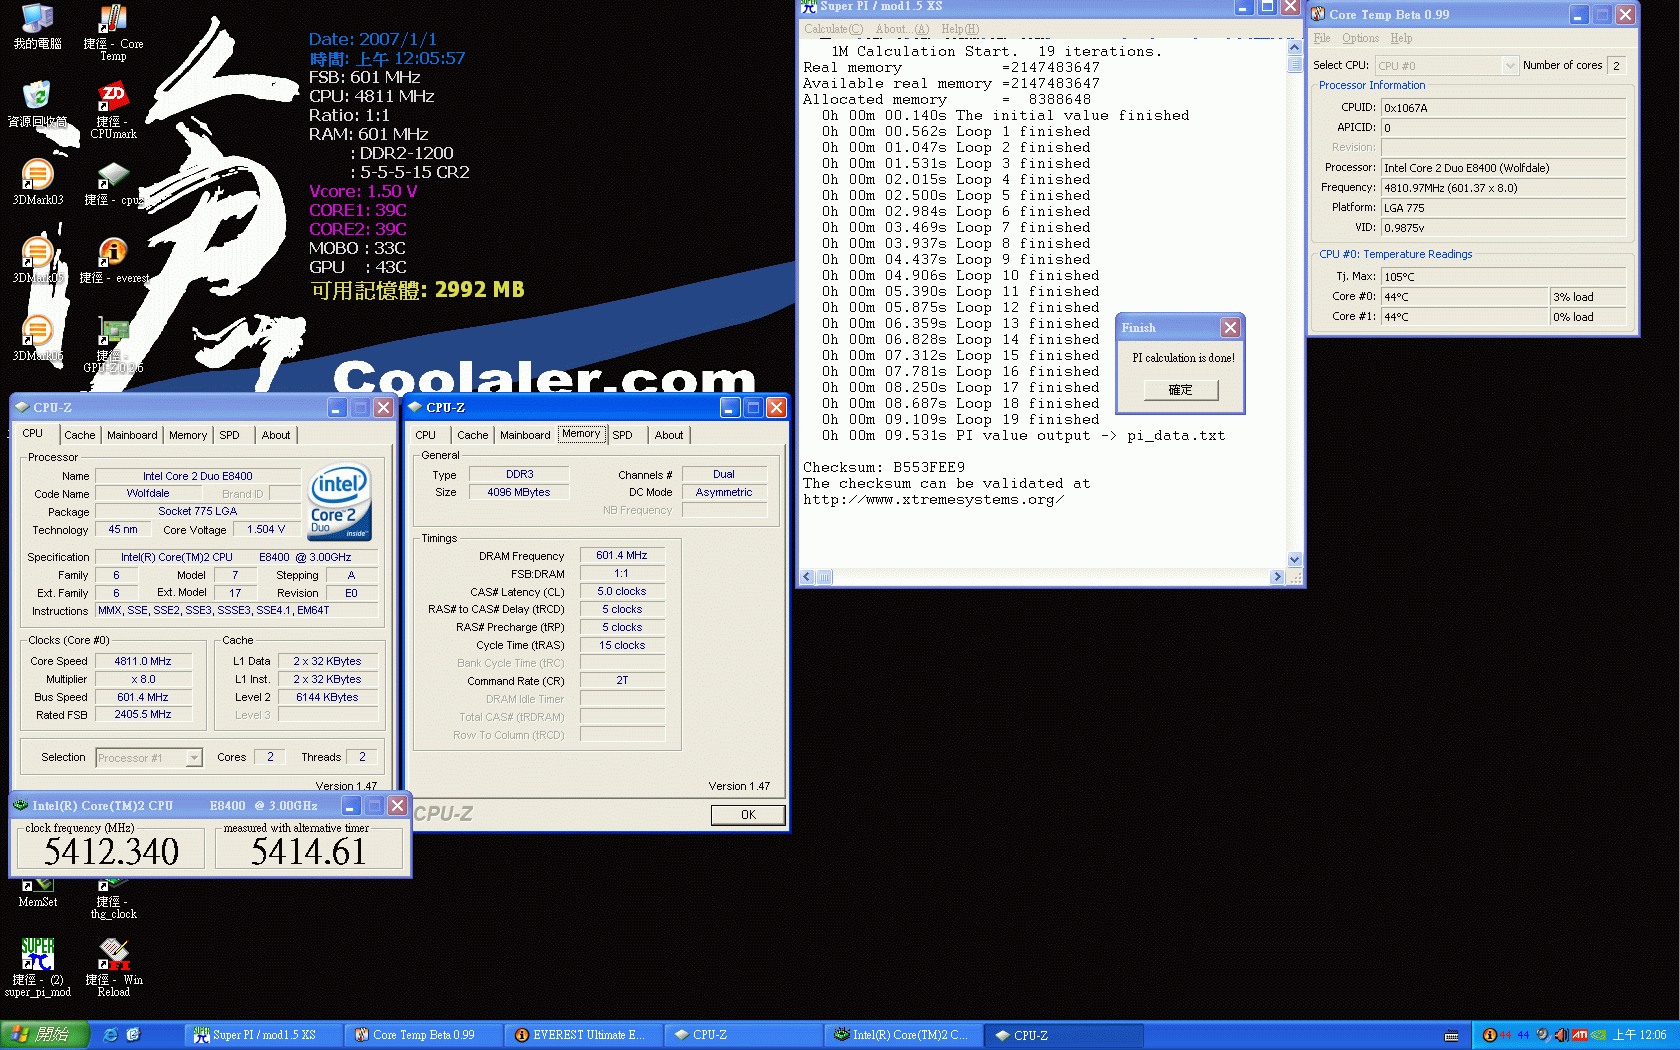Open the About...(A) menu in Super PI

(902, 29)
